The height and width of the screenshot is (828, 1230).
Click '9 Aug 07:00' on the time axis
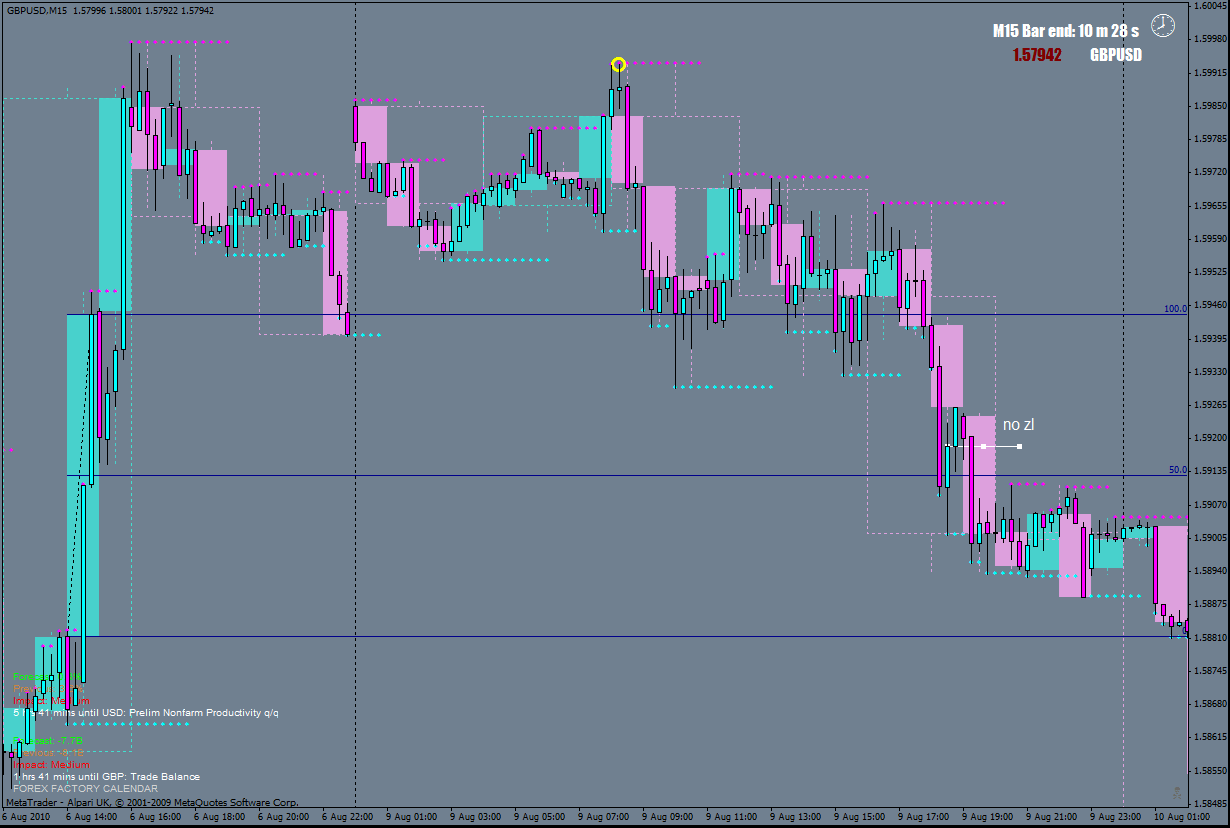click(603, 816)
